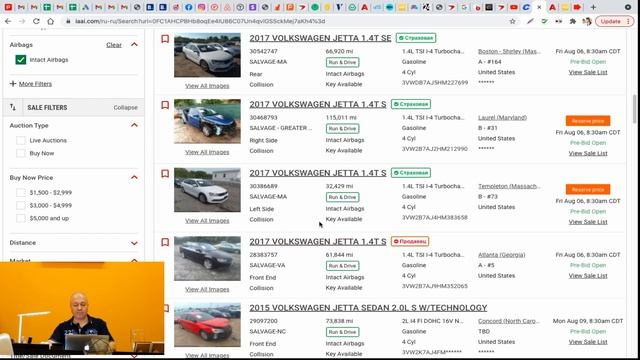Screen dimensions: 640x360
Task: Reload the page
Action: click(x=36, y=21)
